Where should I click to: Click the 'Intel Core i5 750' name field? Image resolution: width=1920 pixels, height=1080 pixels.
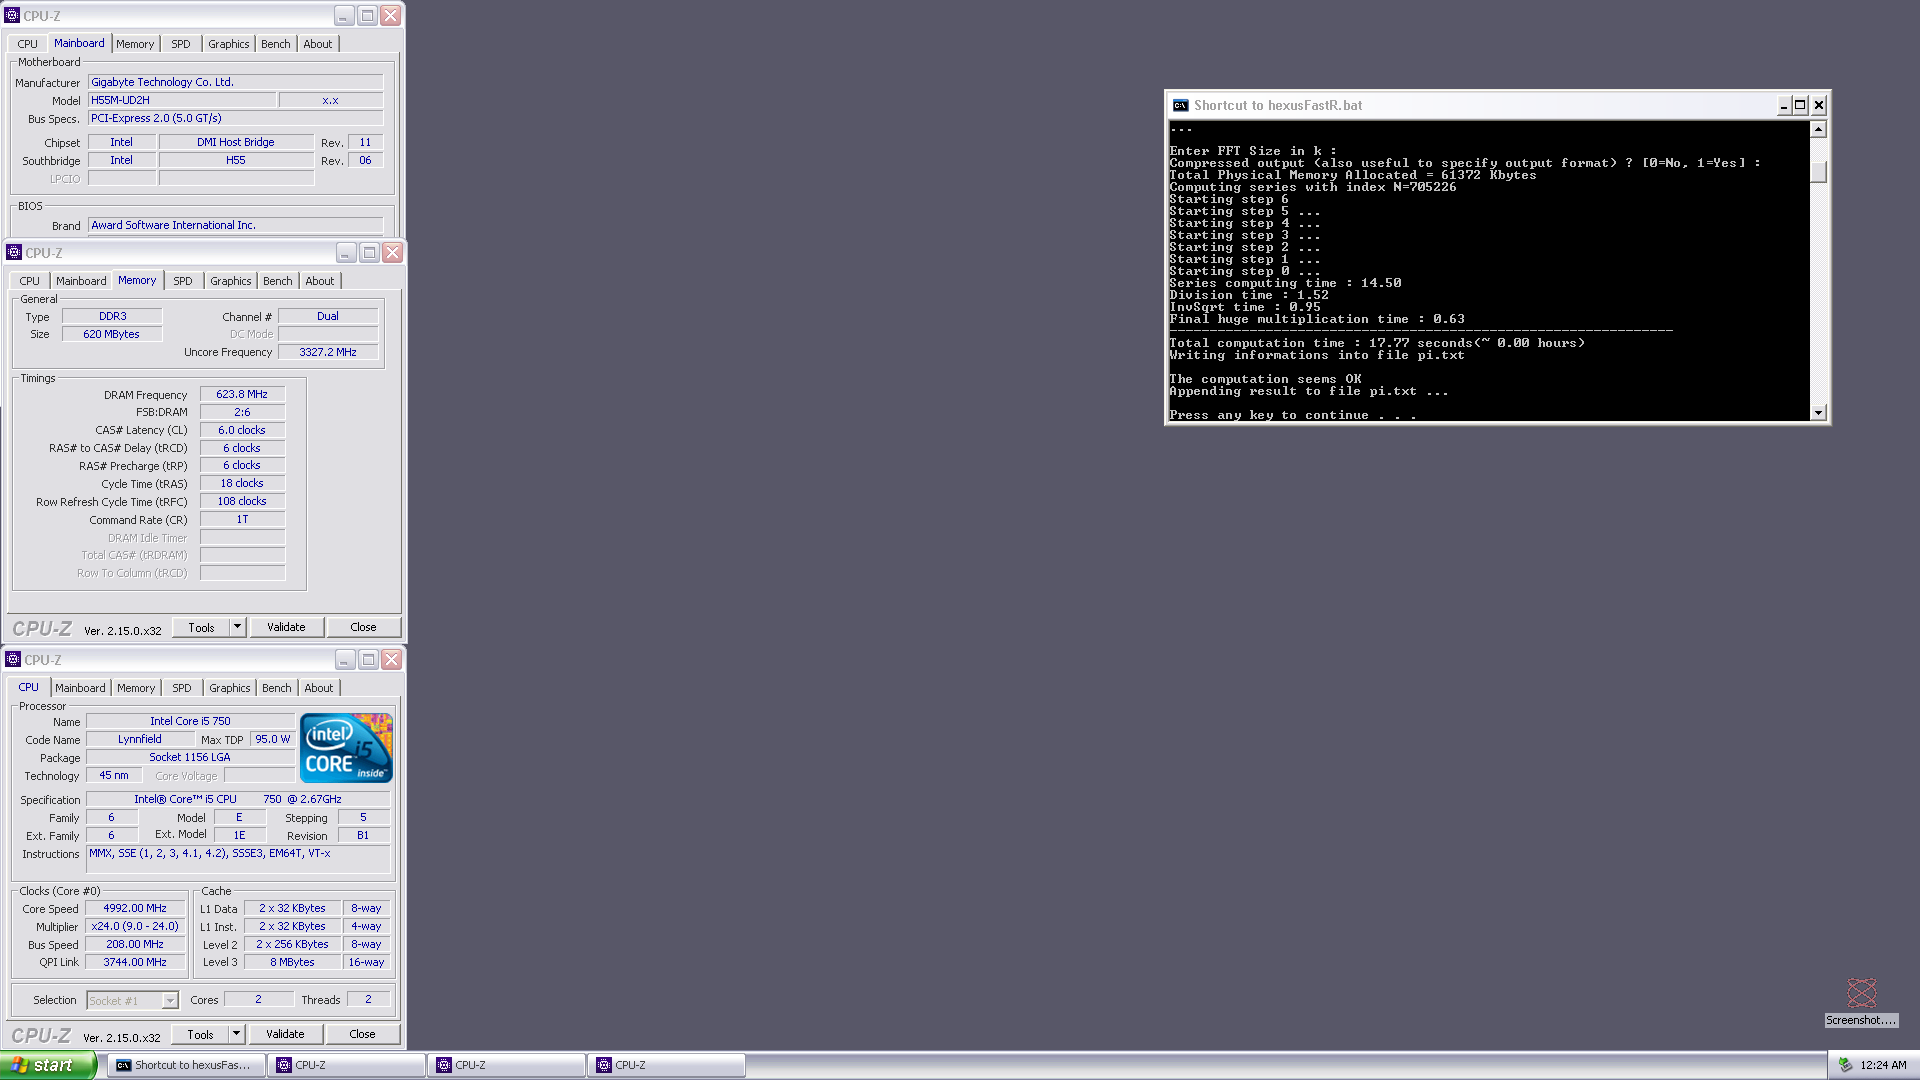point(190,721)
